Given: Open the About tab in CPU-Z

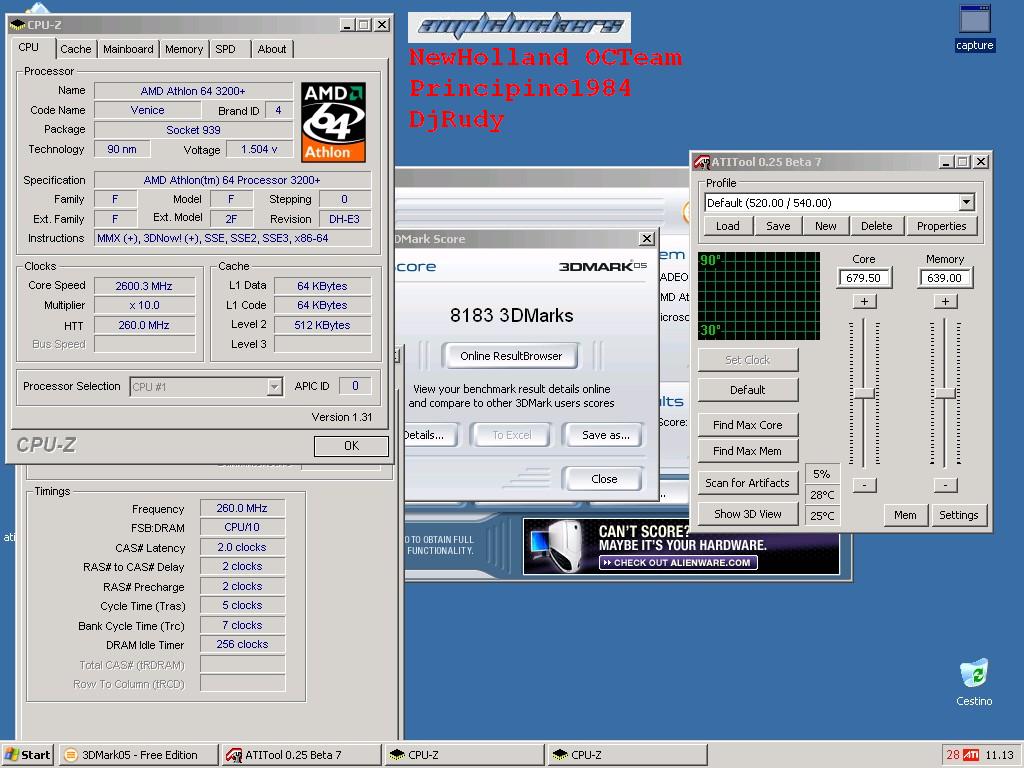Looking at the screenshot, I should (272, 49).
